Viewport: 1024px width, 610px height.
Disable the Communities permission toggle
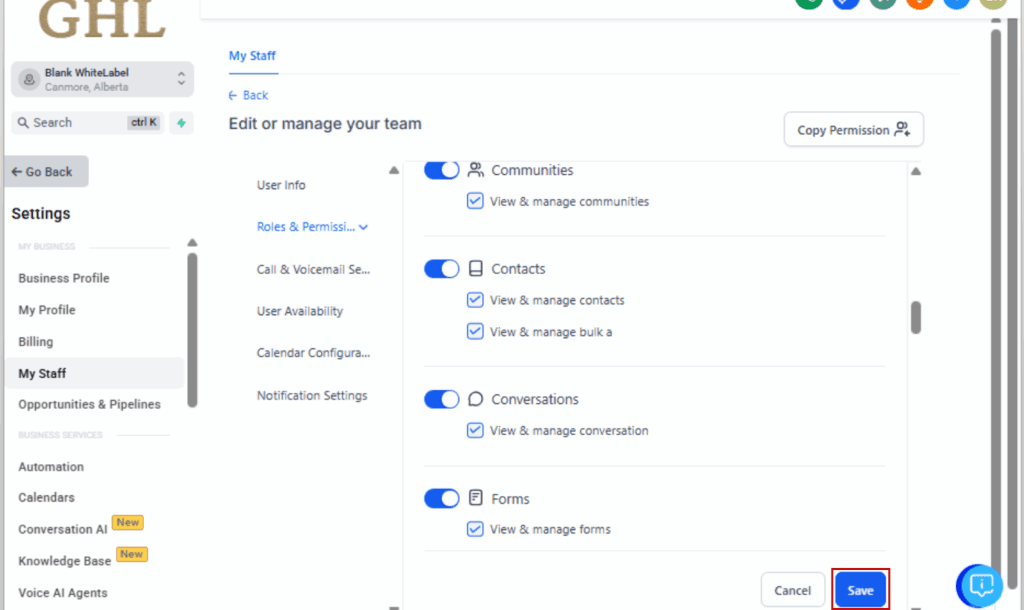(x=441, y=170)
